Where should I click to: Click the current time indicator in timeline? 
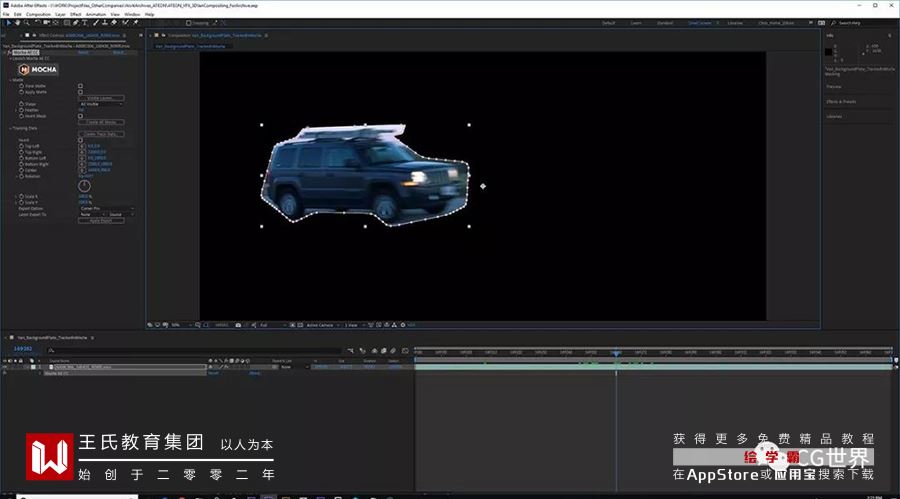click(x=616, y=353)
